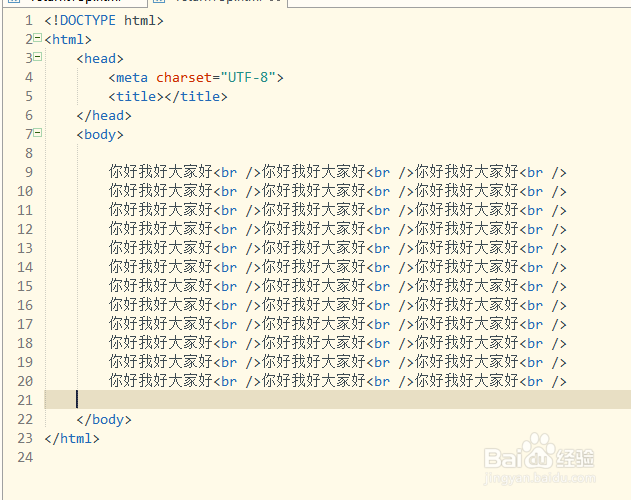Place the cursor between the title tags

tap(164, 97)
